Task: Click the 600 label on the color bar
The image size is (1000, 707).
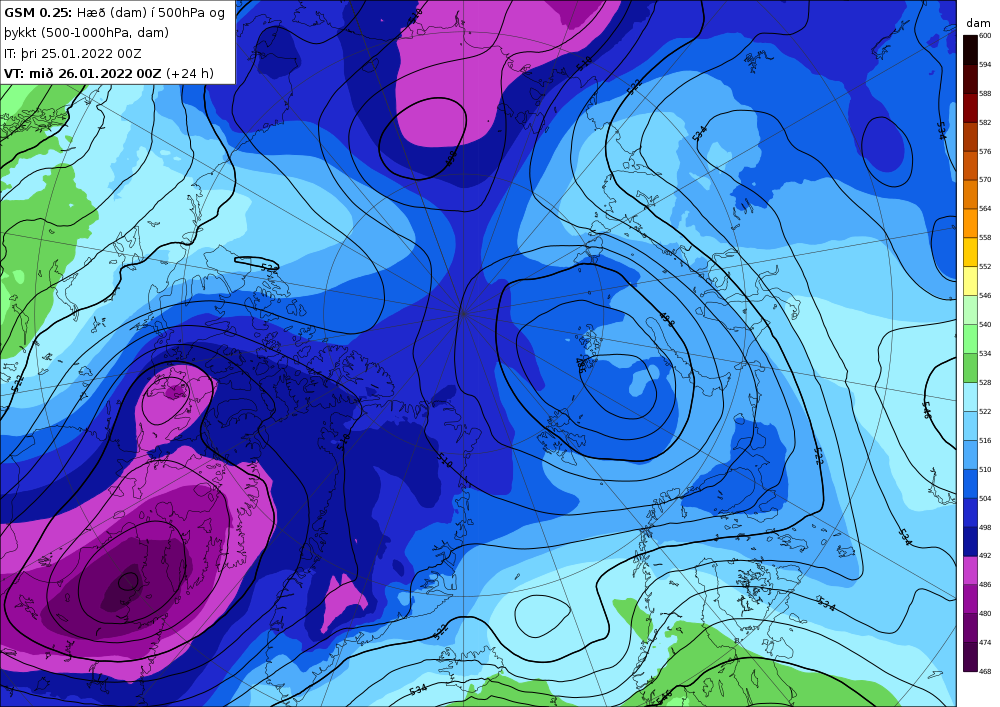Action: pos(985,36)
